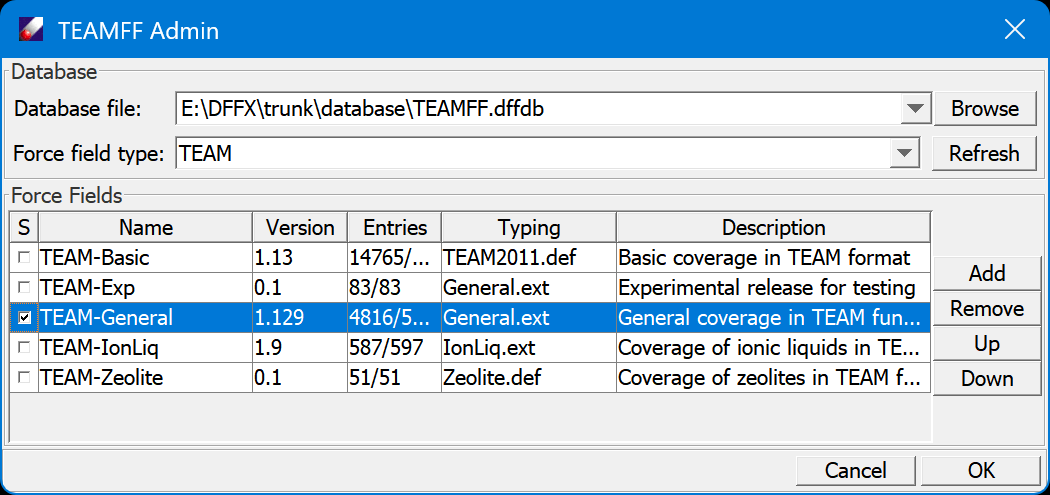This screenshot has height=495, width=1050.
Task: Sort by the Description column header
Action: (773, 228)
